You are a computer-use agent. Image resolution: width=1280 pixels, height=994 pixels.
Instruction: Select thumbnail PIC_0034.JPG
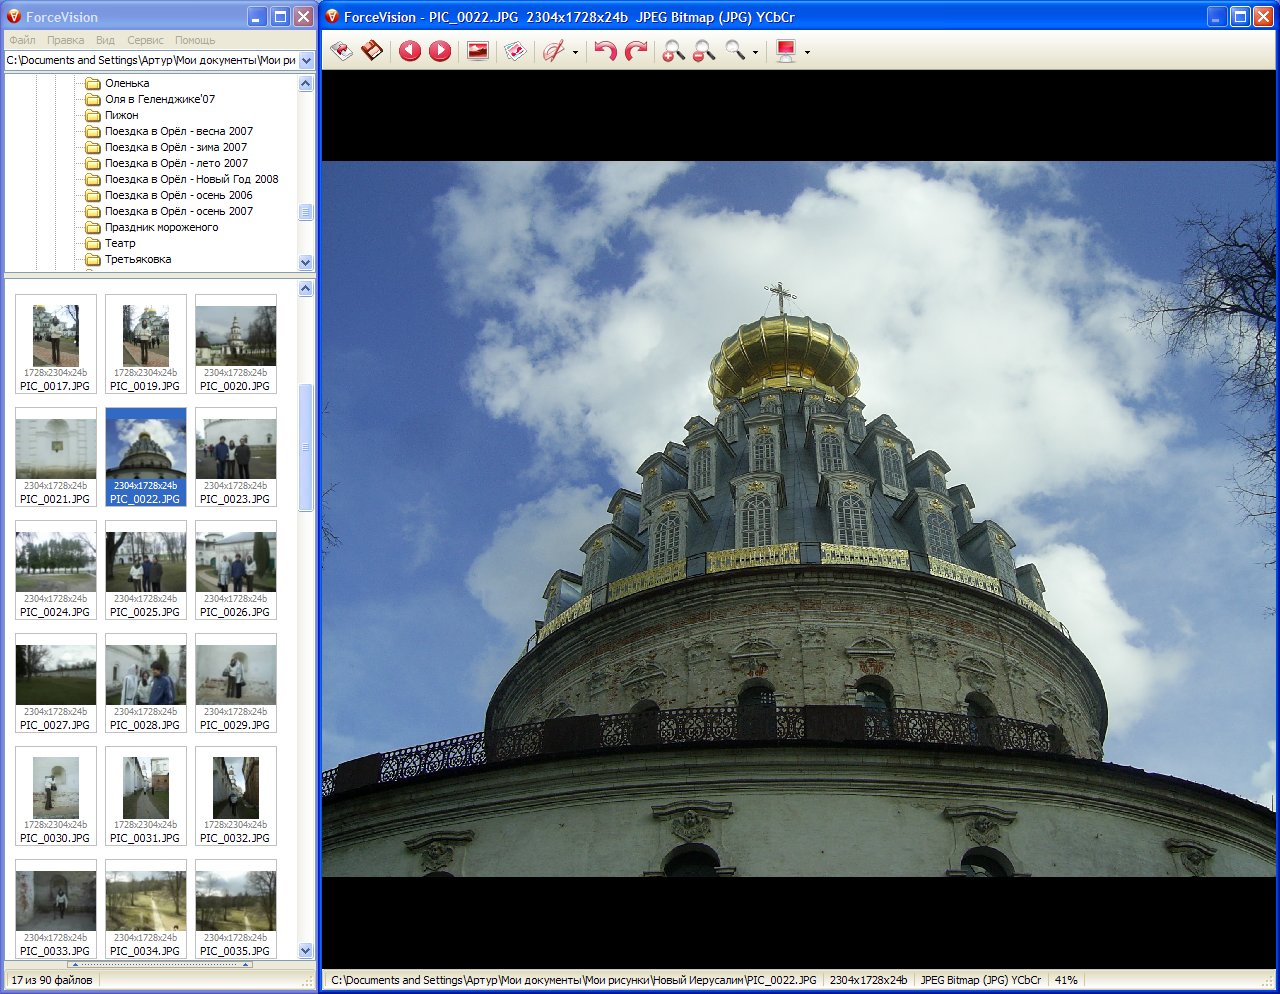[x=146, y=908]
